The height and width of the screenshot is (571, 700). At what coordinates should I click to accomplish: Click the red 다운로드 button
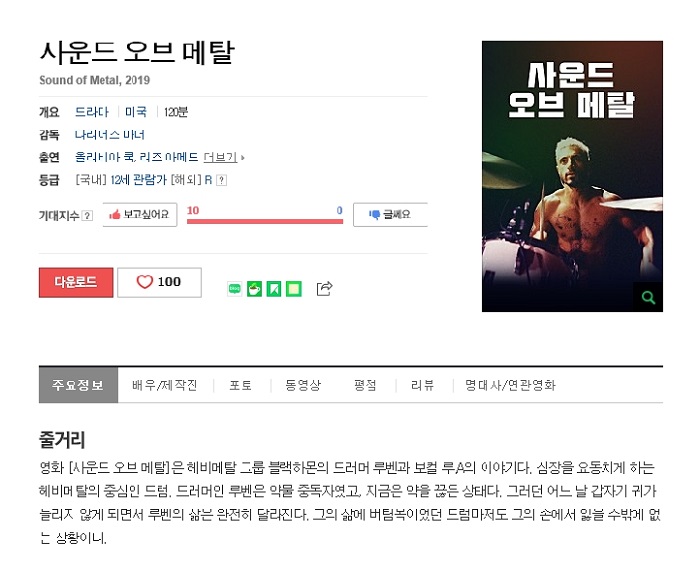(x=76, y=282)
